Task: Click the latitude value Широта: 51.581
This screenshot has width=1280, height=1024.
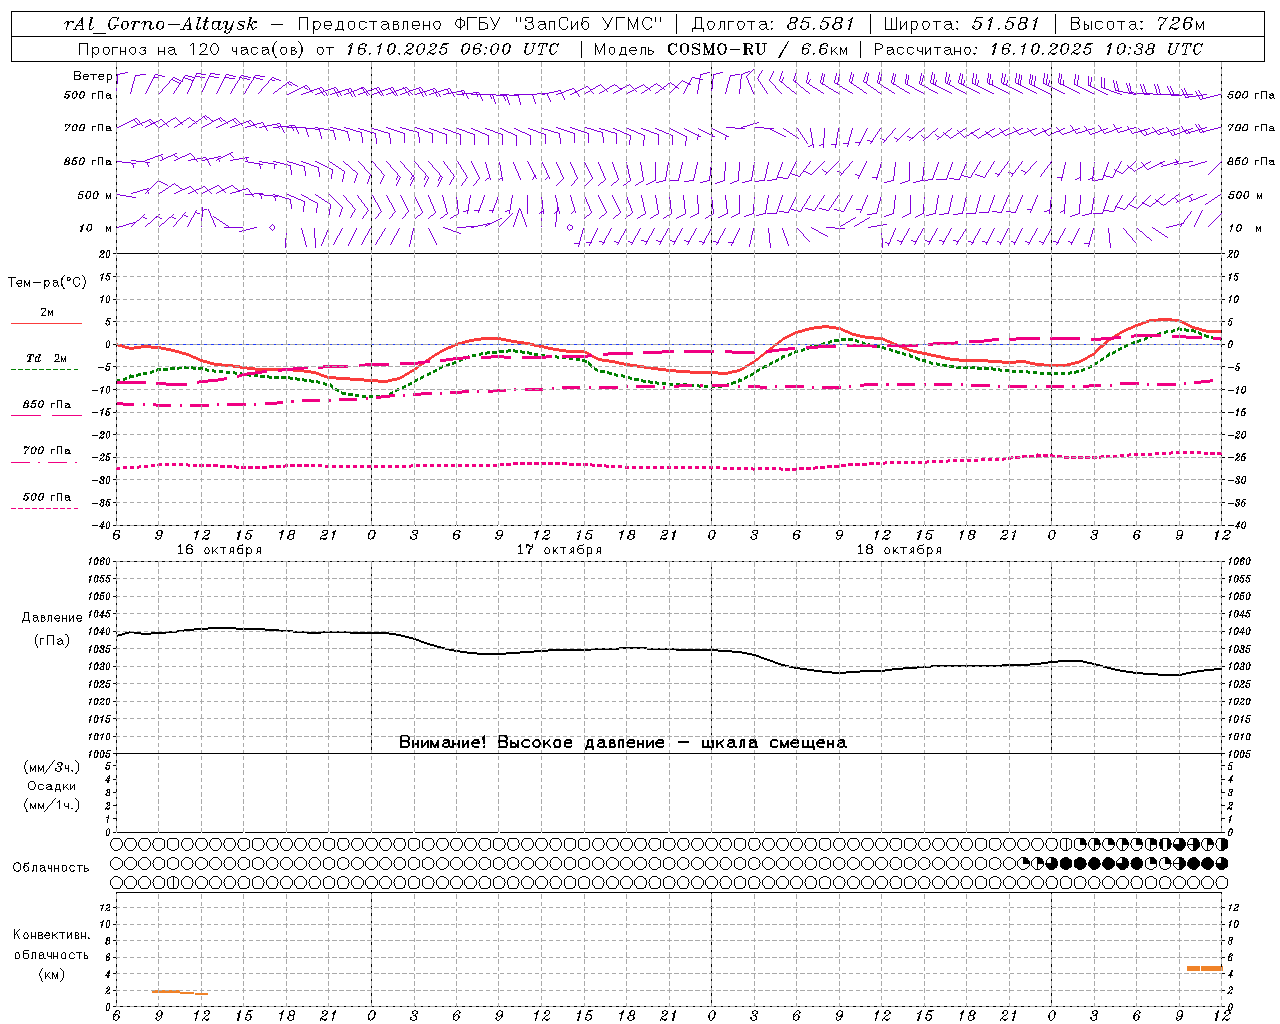Action: (x=962, y=24)
